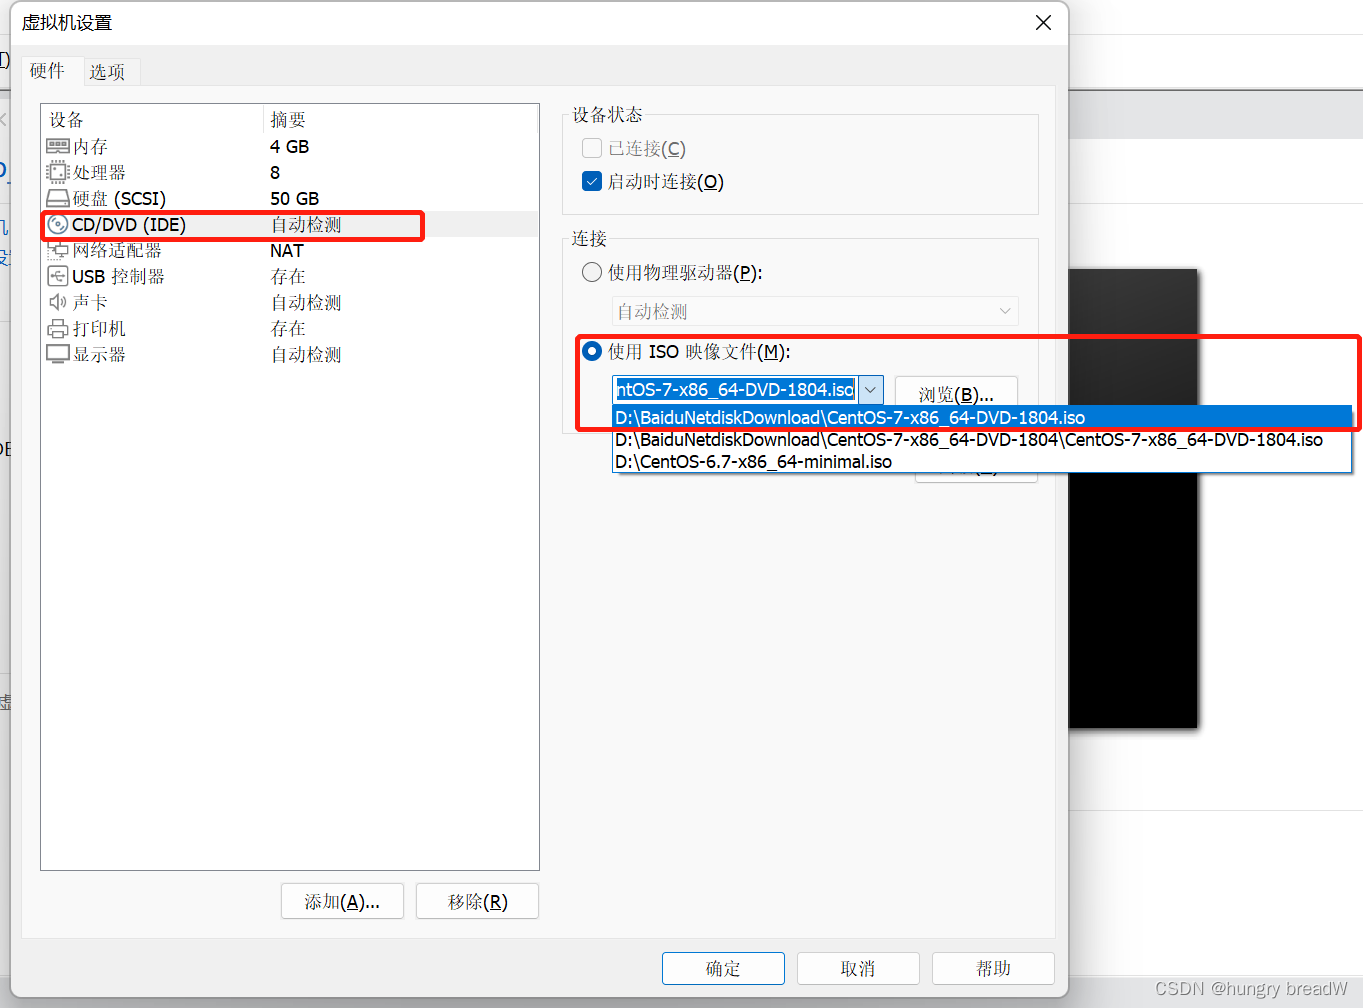Close the virtual machine settings dialog
Viewport: 1363px width, 1008px height.
1043,22
